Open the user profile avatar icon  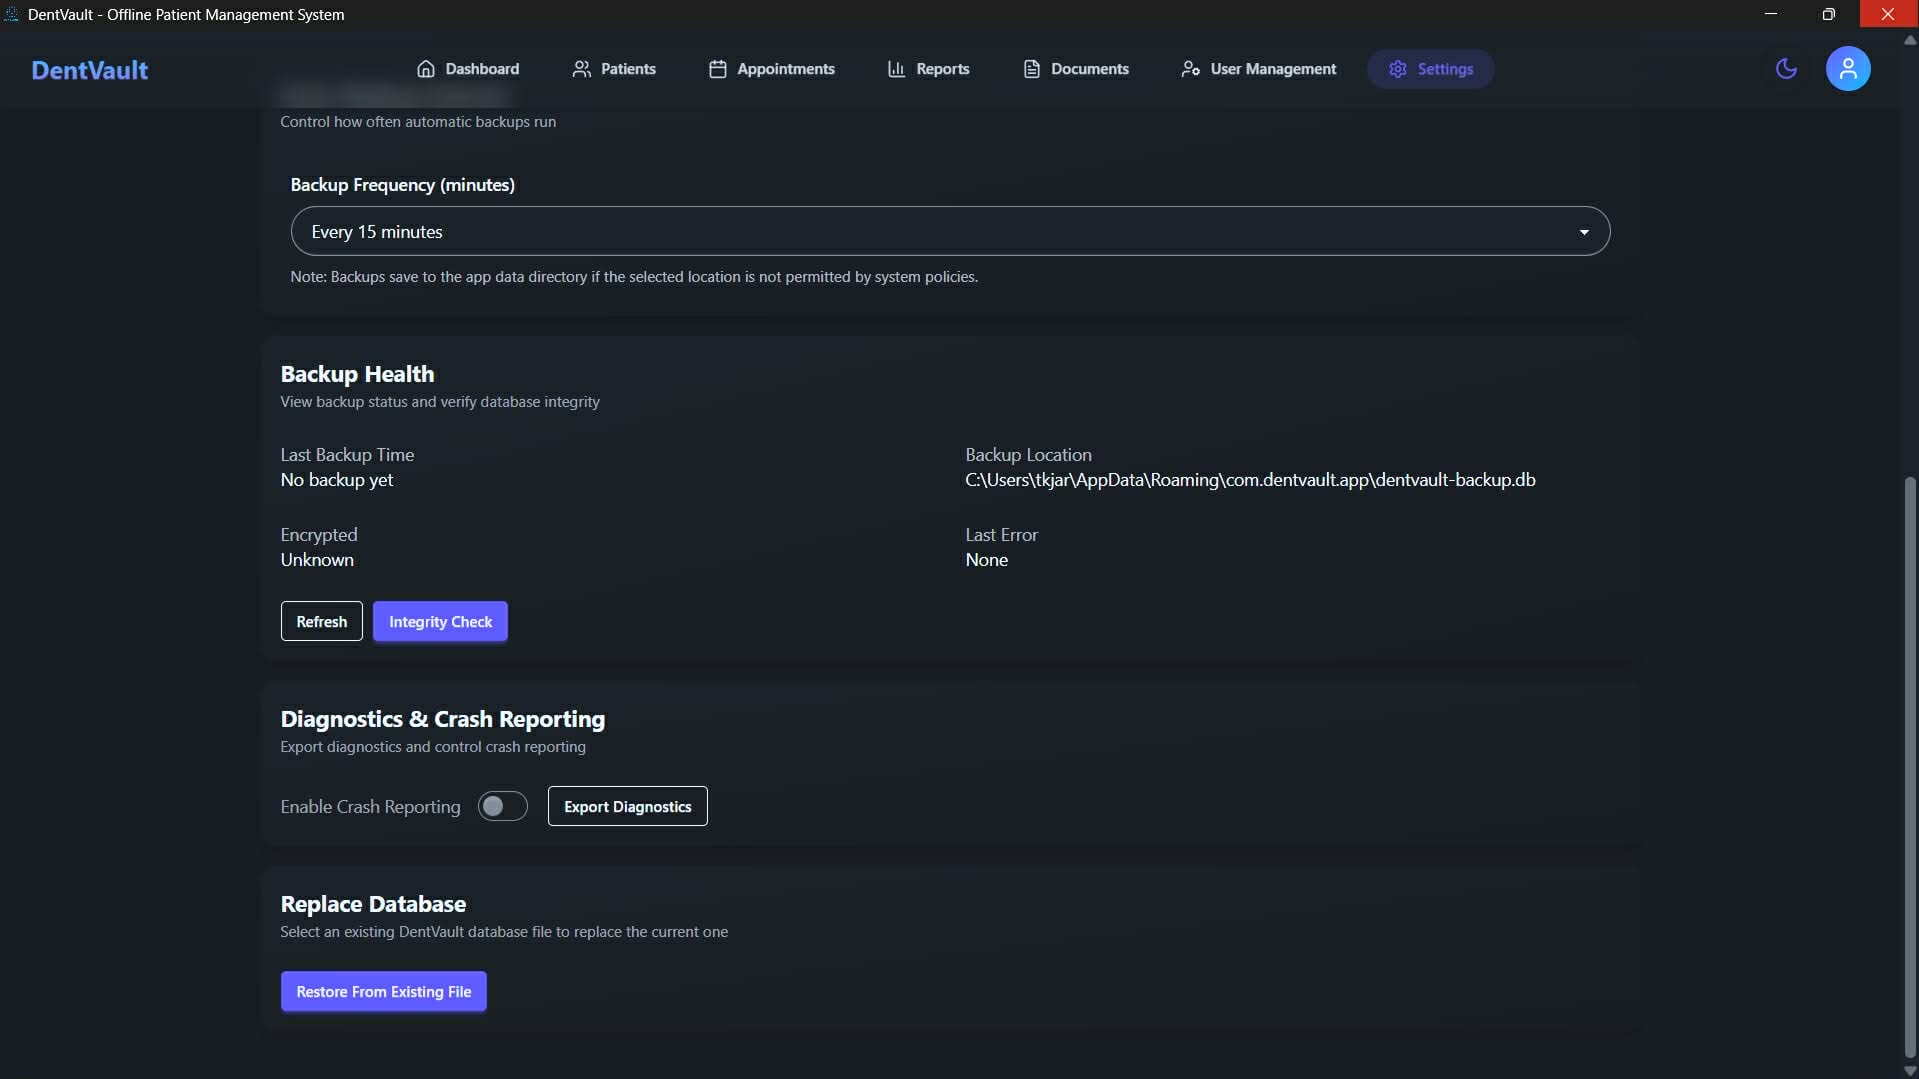point(1847,68)
